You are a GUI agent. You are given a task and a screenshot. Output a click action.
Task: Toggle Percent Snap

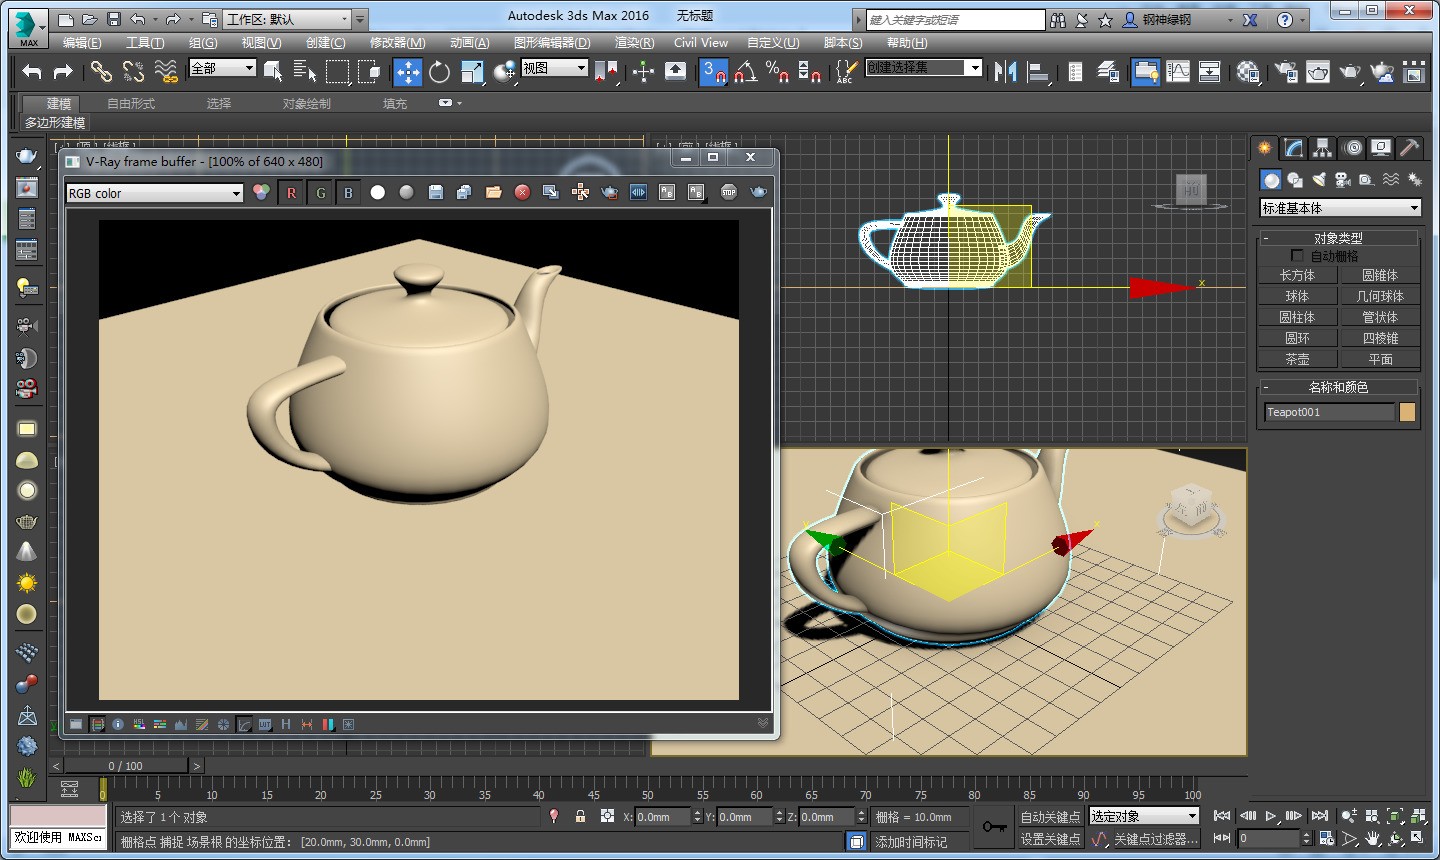(777, 71)
